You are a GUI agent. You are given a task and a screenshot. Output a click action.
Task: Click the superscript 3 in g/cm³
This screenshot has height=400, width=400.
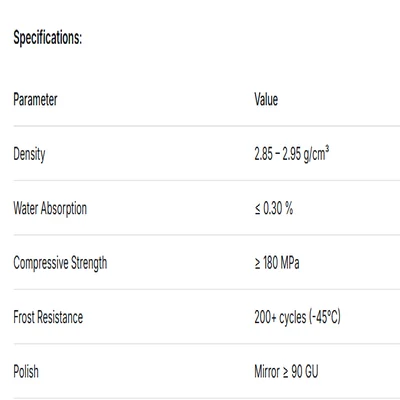click(x=327, y=149)
